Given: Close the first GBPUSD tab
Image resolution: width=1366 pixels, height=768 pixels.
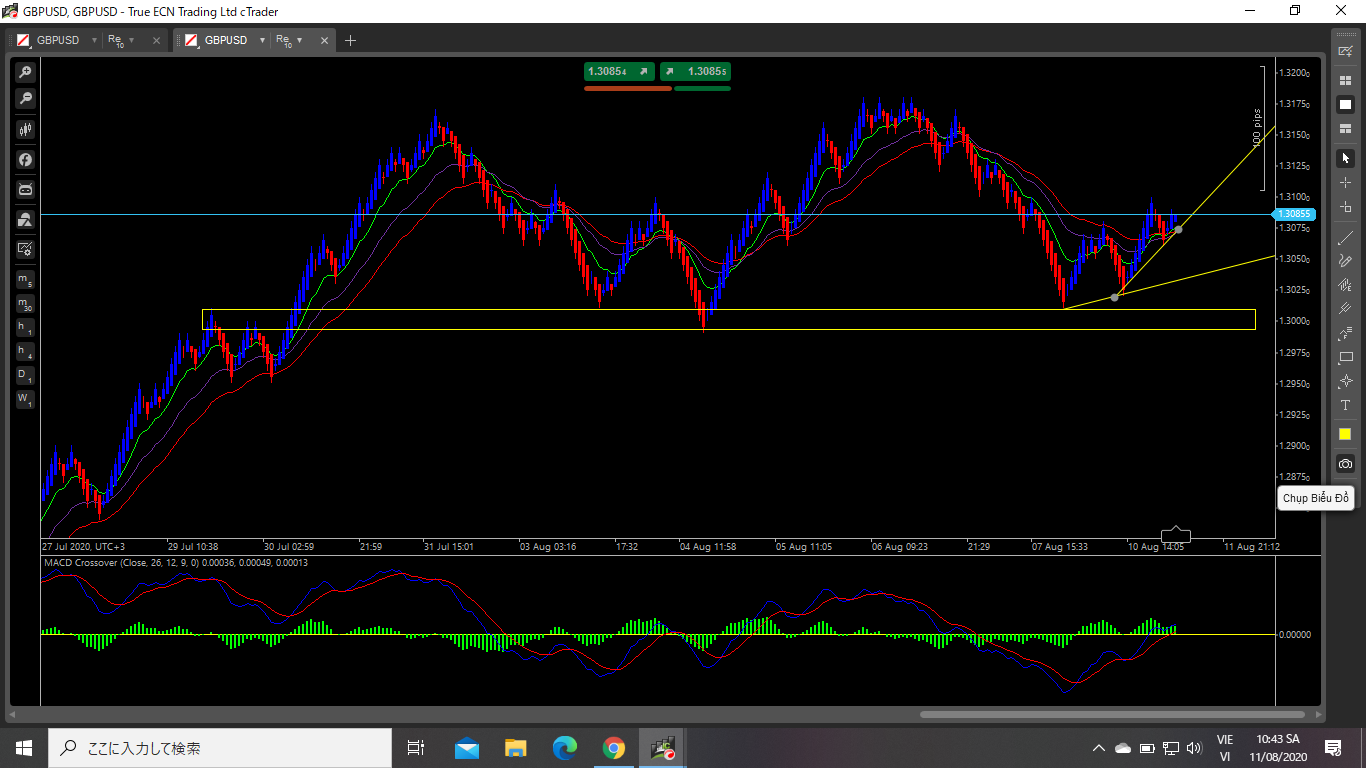Looking at the screenshot, I should [156, 41].
